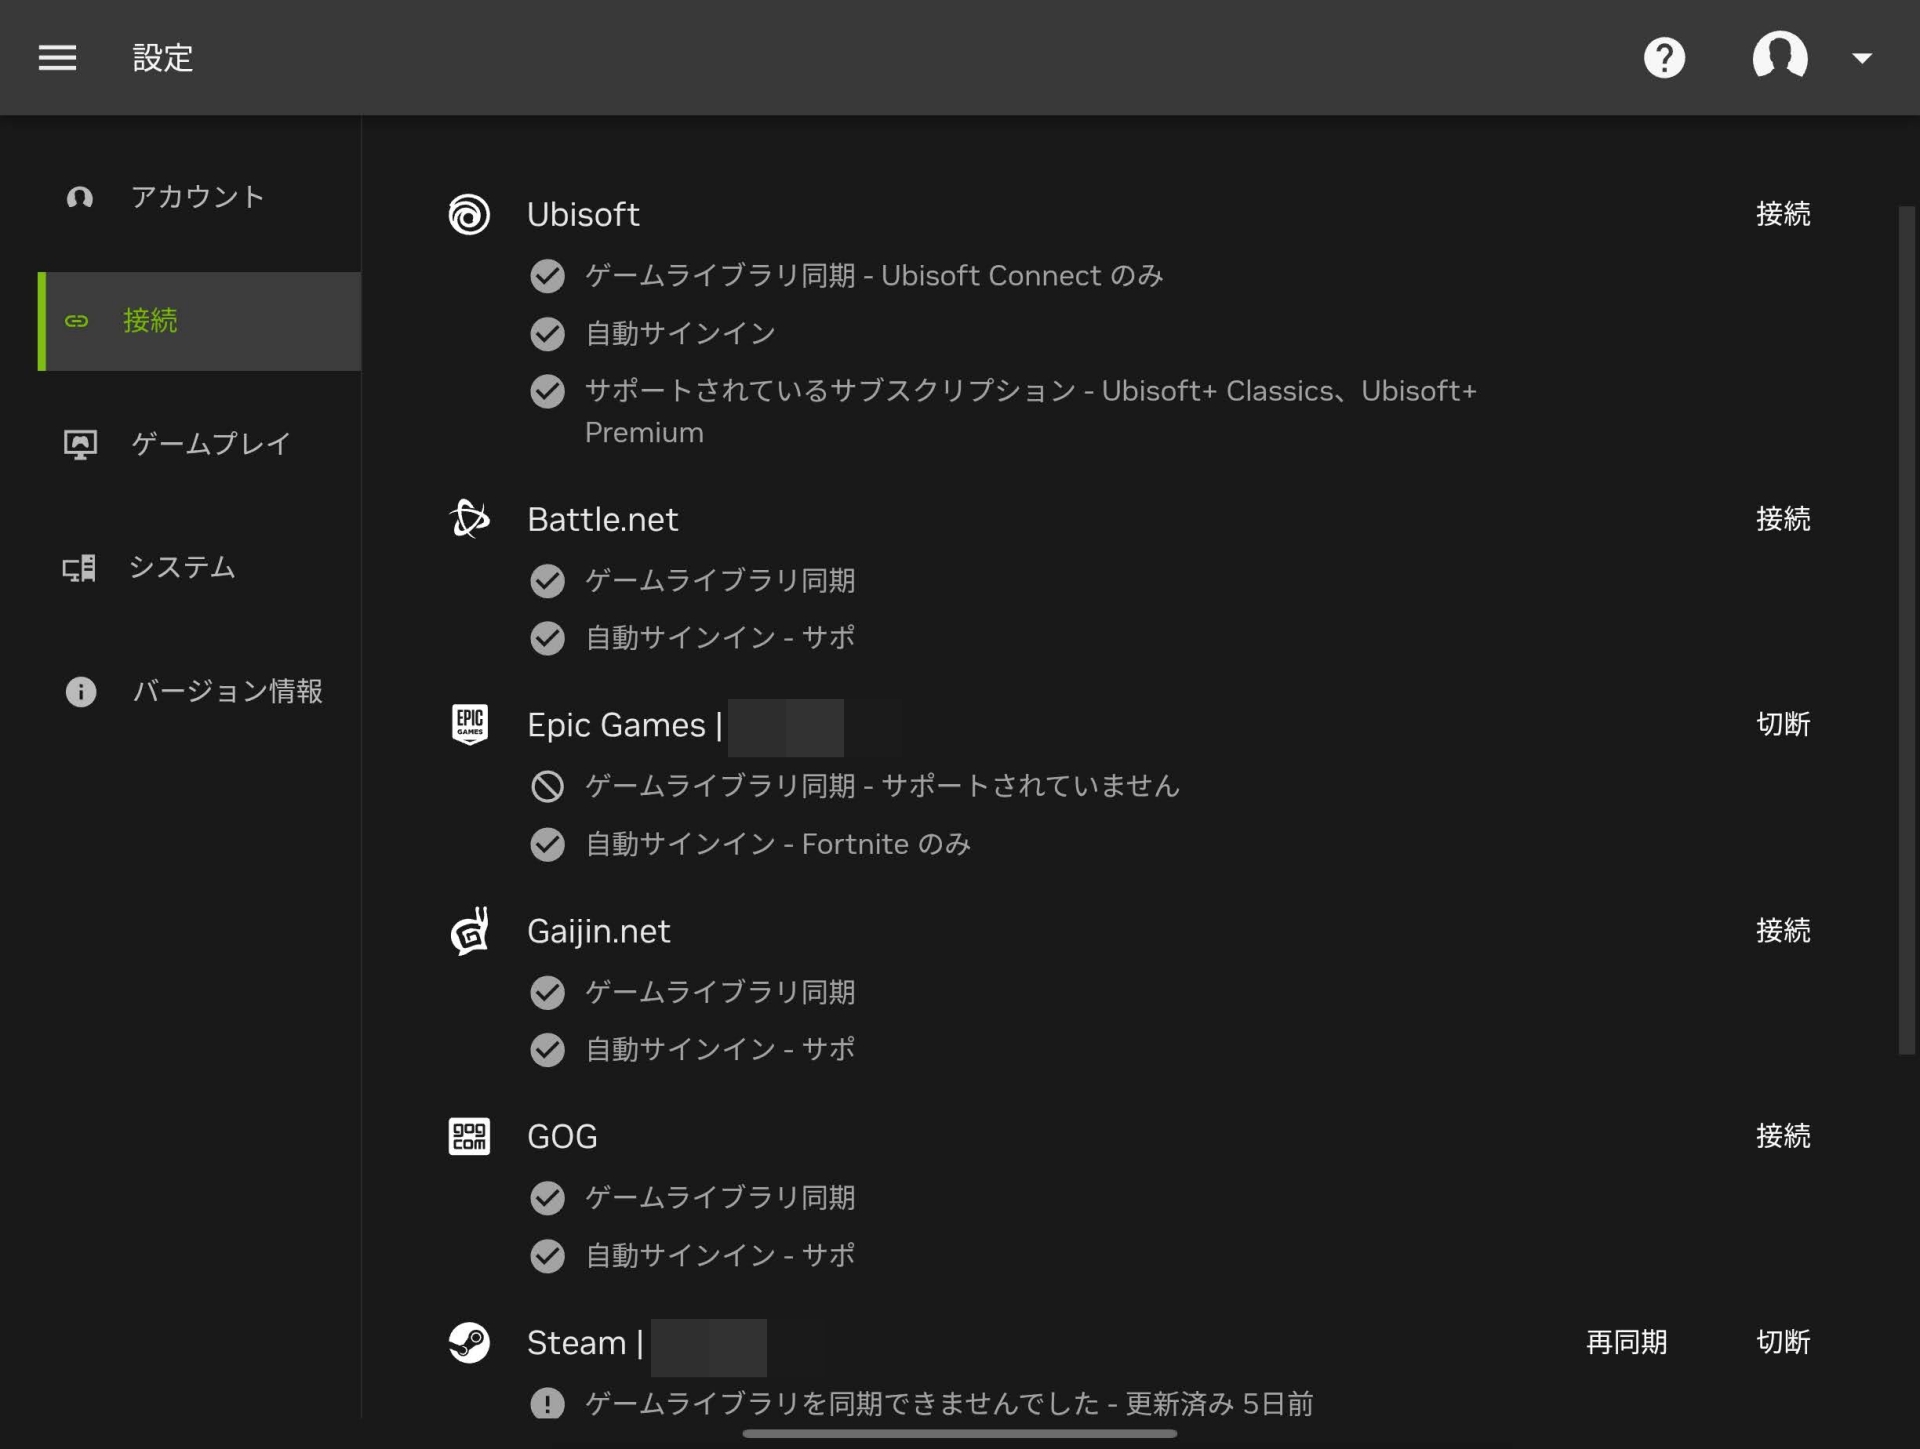The height and width of the screenshot is (1449, 1920).
Task: Connect the Gaijin.net account via 接続
Action: [1783, 931]
